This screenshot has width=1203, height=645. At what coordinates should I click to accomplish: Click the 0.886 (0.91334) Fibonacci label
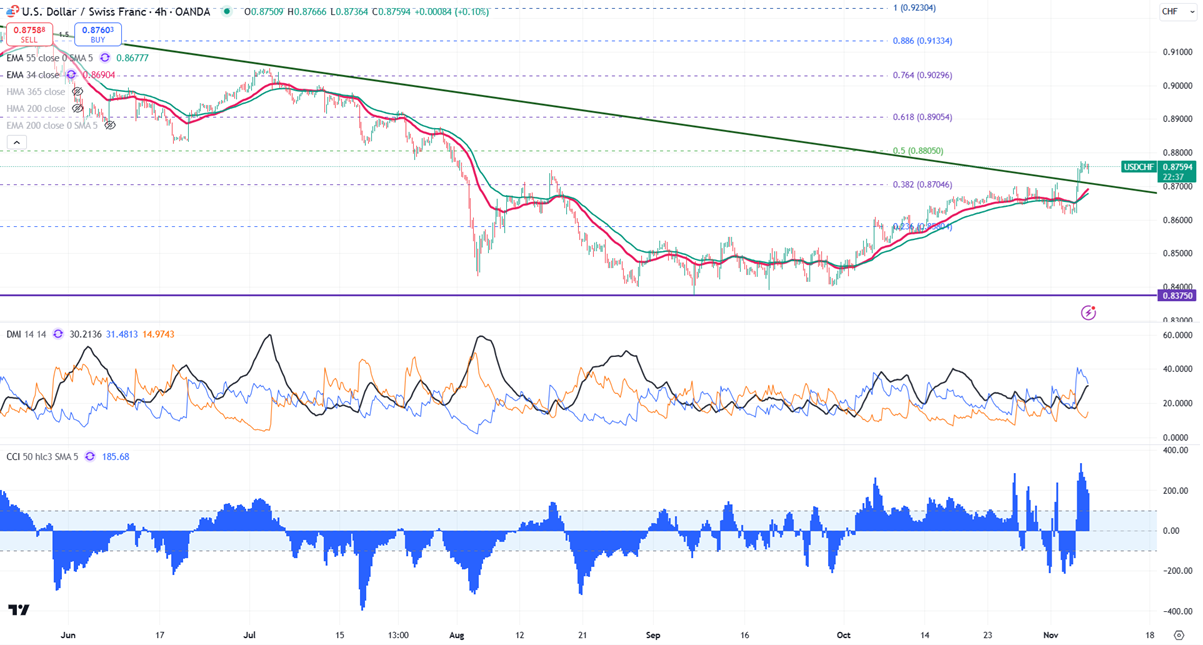[921, 41]
